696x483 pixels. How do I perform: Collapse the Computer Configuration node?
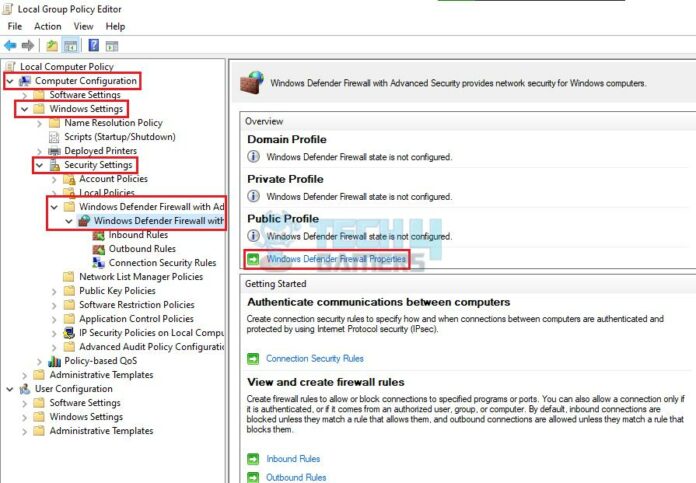click(x=10, y=81)
